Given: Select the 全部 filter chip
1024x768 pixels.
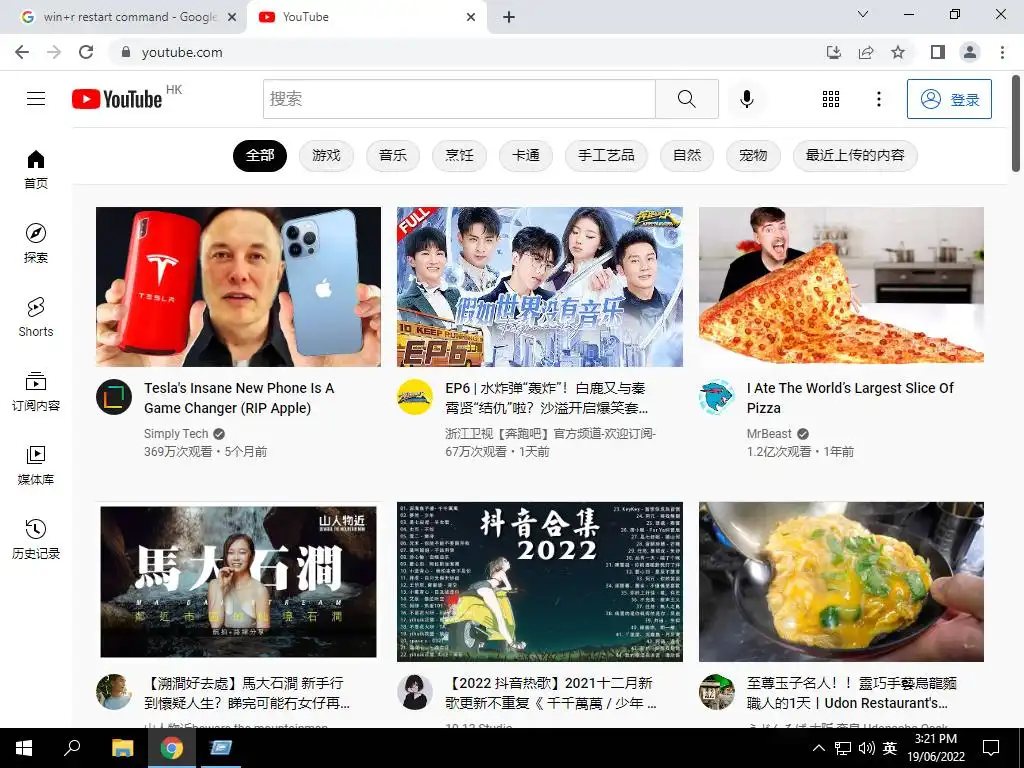Looking at the screenshot, I should point(260,155).
